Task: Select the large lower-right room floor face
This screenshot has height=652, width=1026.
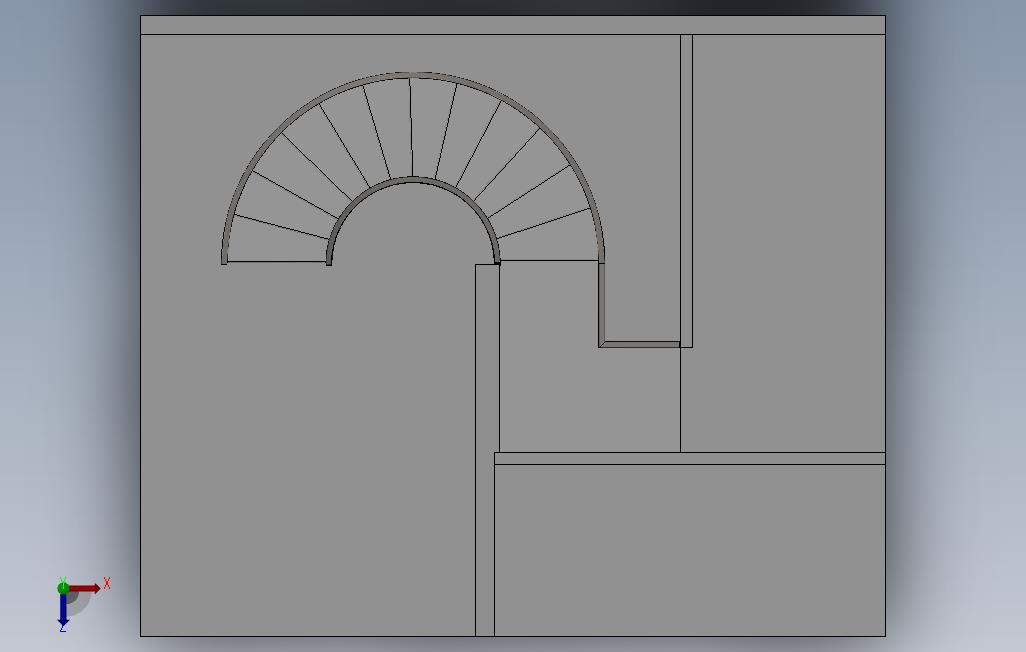Action: coord(690,550)
